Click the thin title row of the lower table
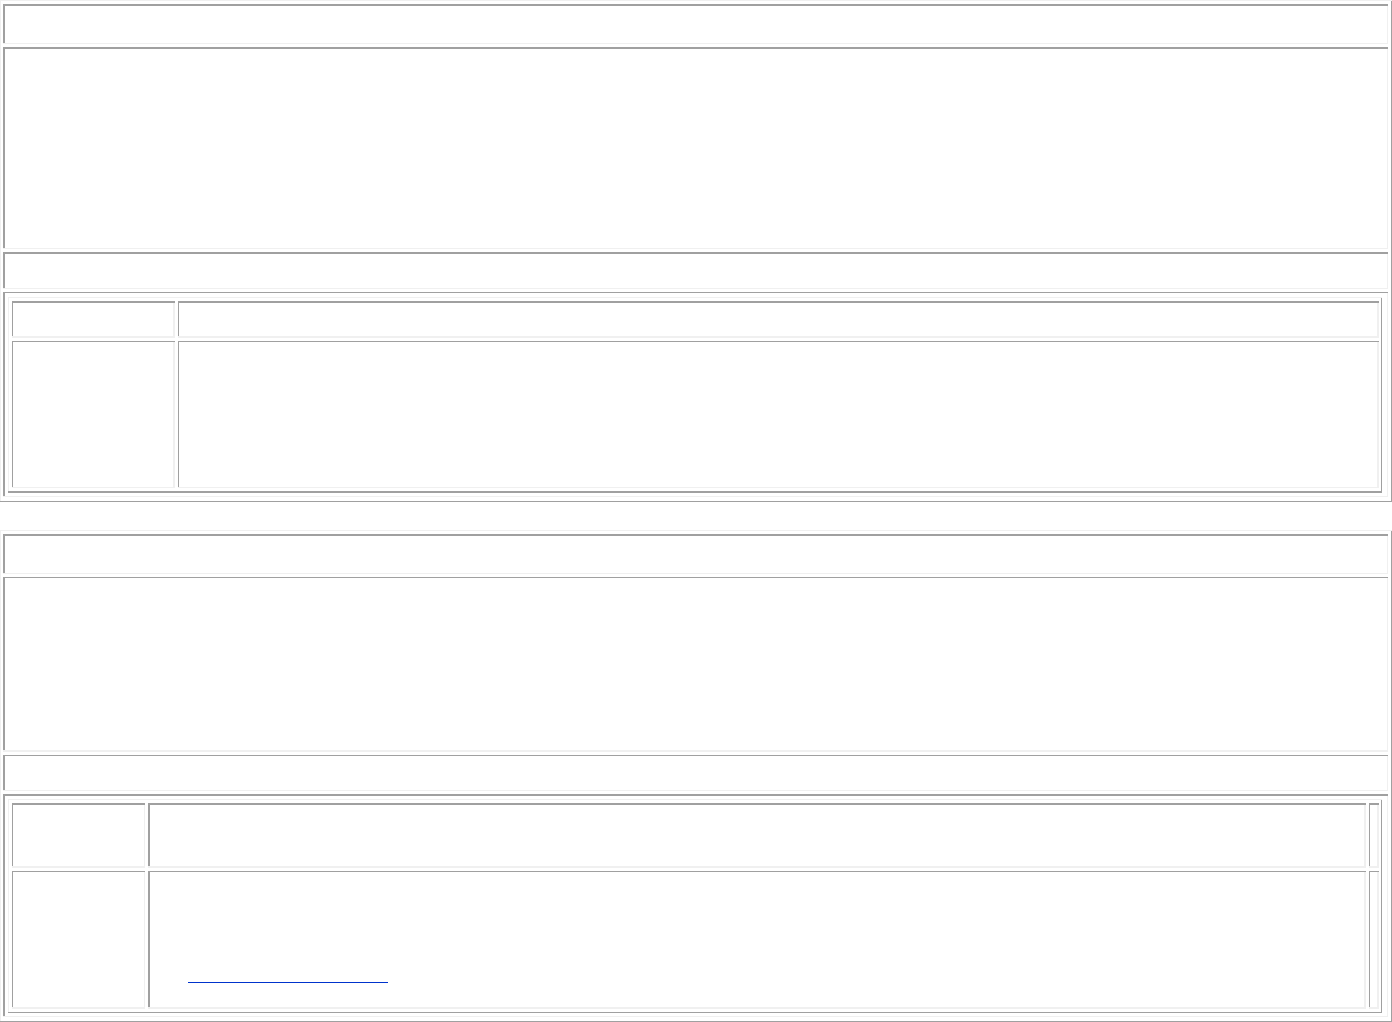Screen dimensions: 1392x1022 695,554
